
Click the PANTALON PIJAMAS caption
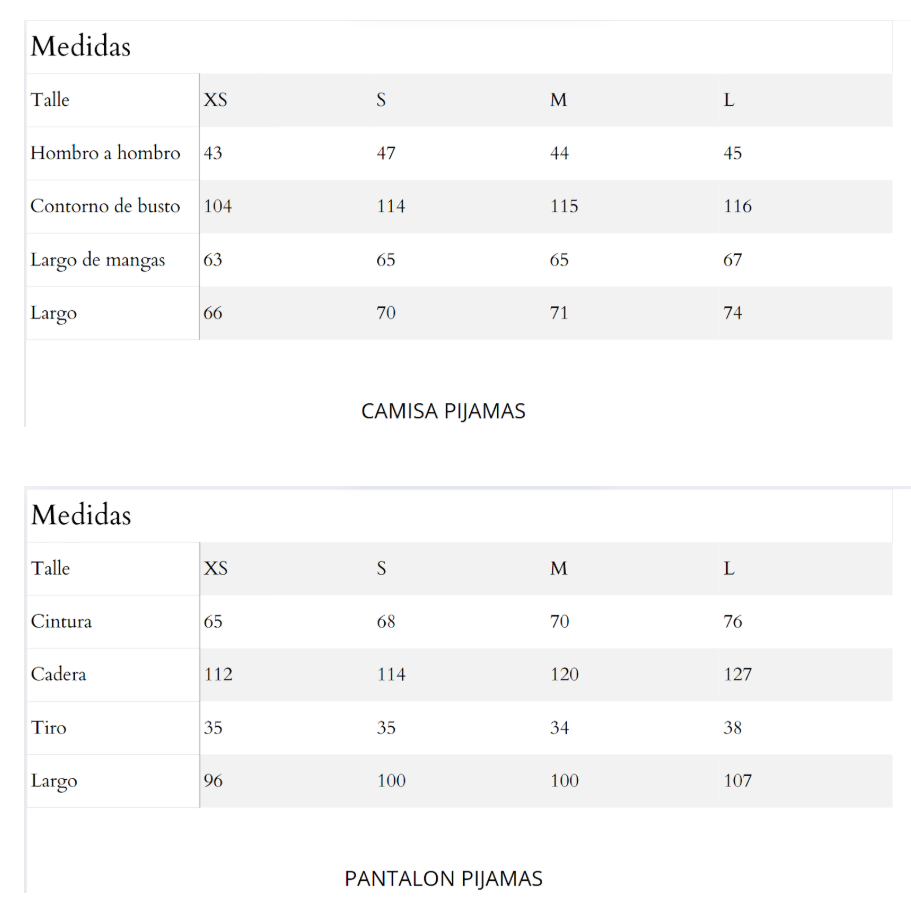[443, 879]
